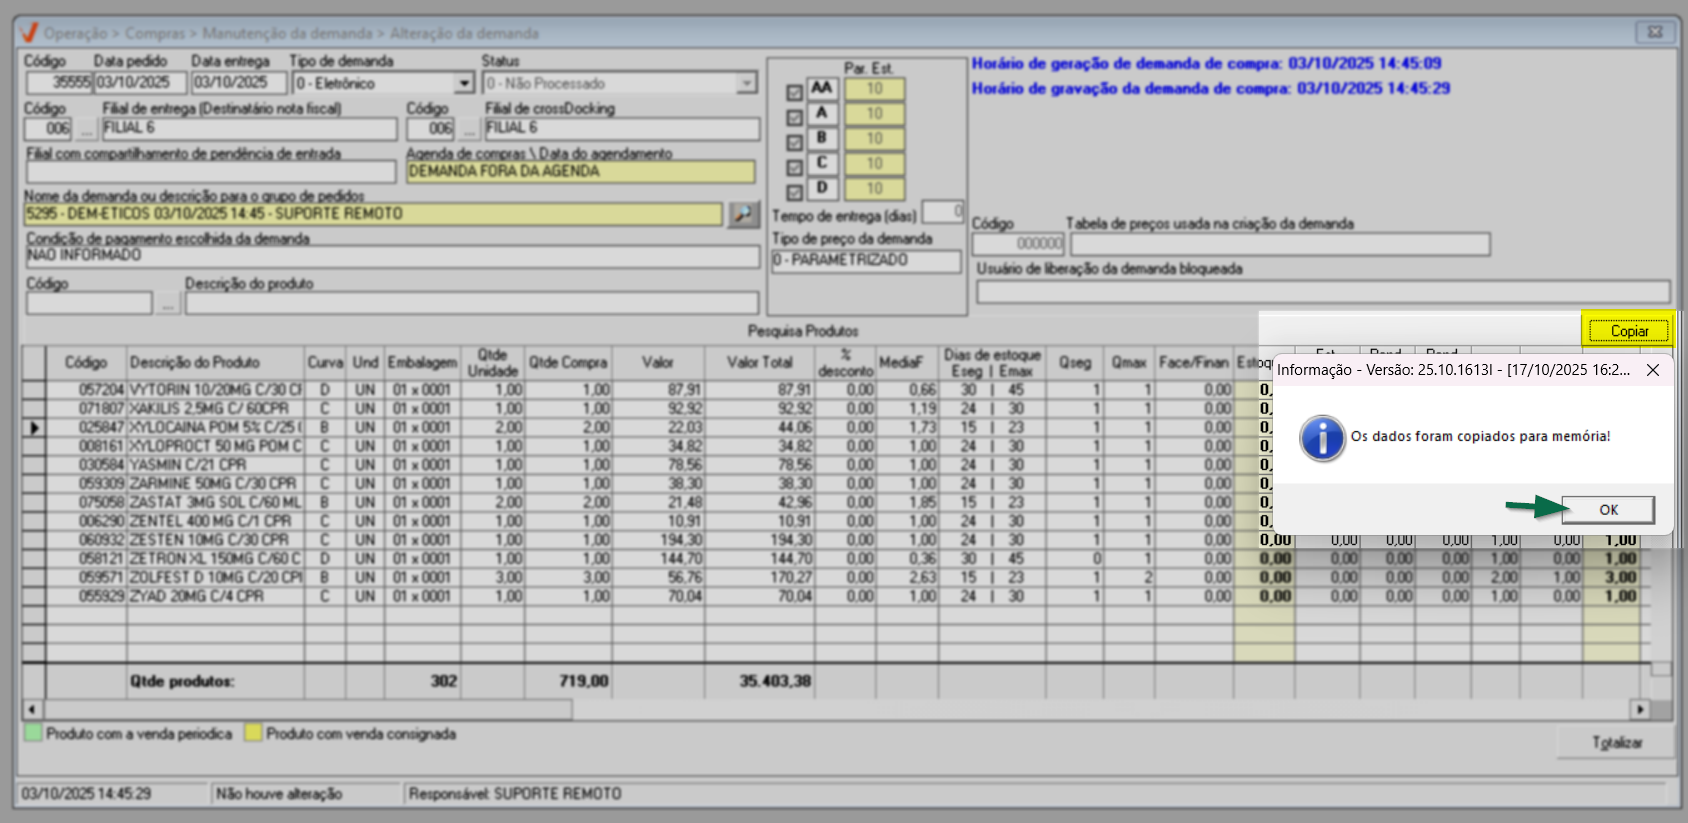The height and width of the screenshot is (823, 1688).
Task: Click the browse button beside product Código field
Action: (168, 303)
